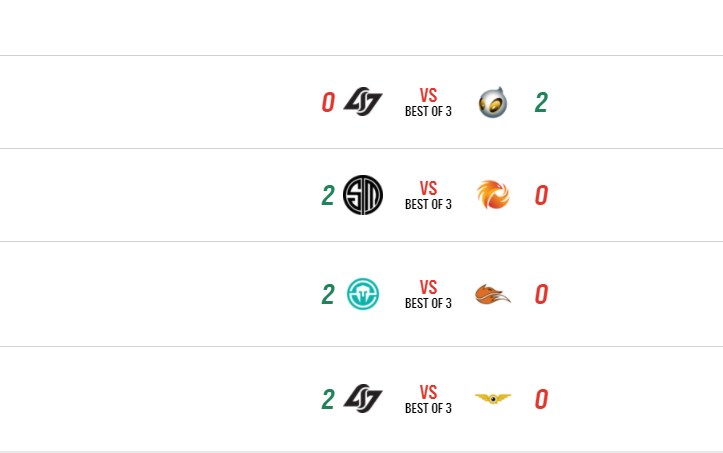723x453 pixels.
Task: Open the CLG vs FlyQuest 'VS' match link
Action: pyautogui.click(x=428, y=399)
